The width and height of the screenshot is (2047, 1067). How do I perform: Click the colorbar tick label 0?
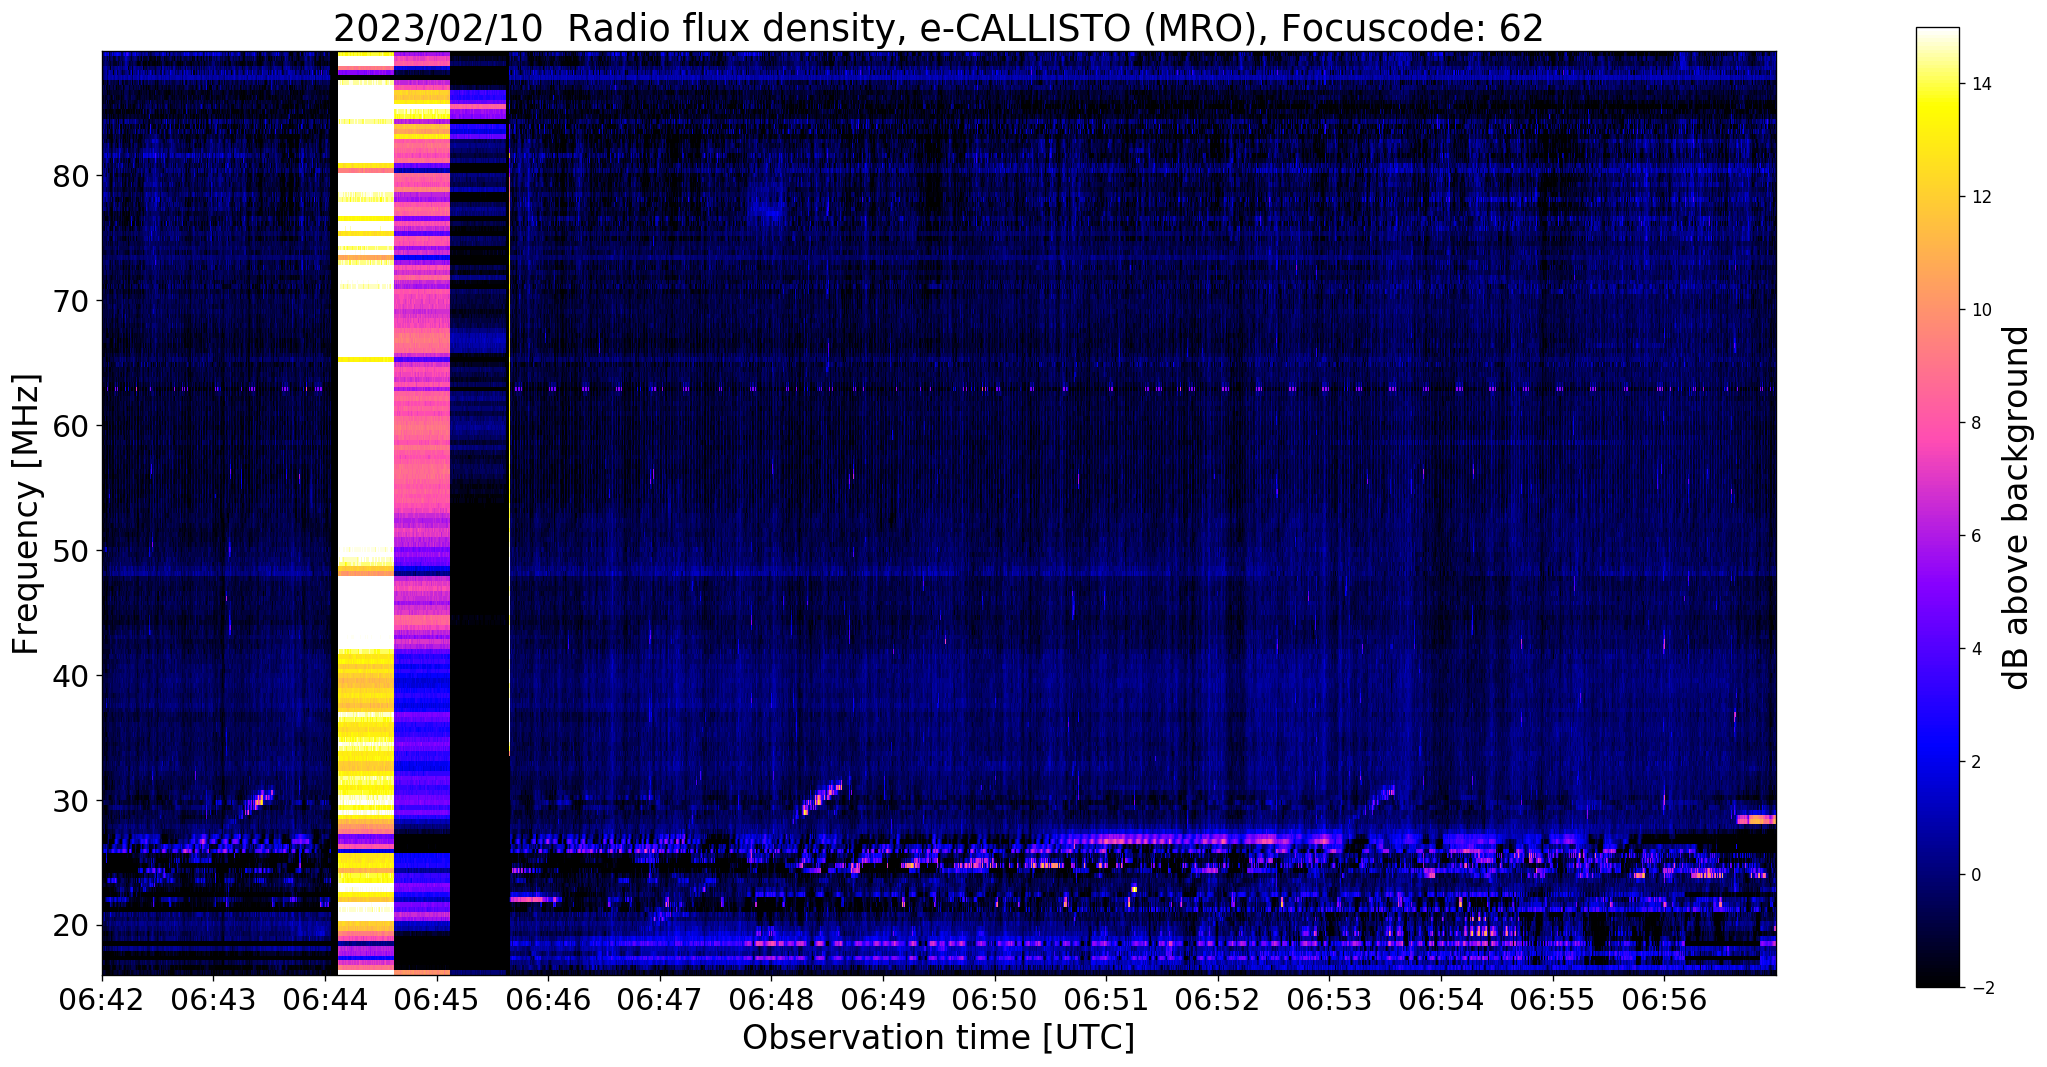[x=1974, y=875]
